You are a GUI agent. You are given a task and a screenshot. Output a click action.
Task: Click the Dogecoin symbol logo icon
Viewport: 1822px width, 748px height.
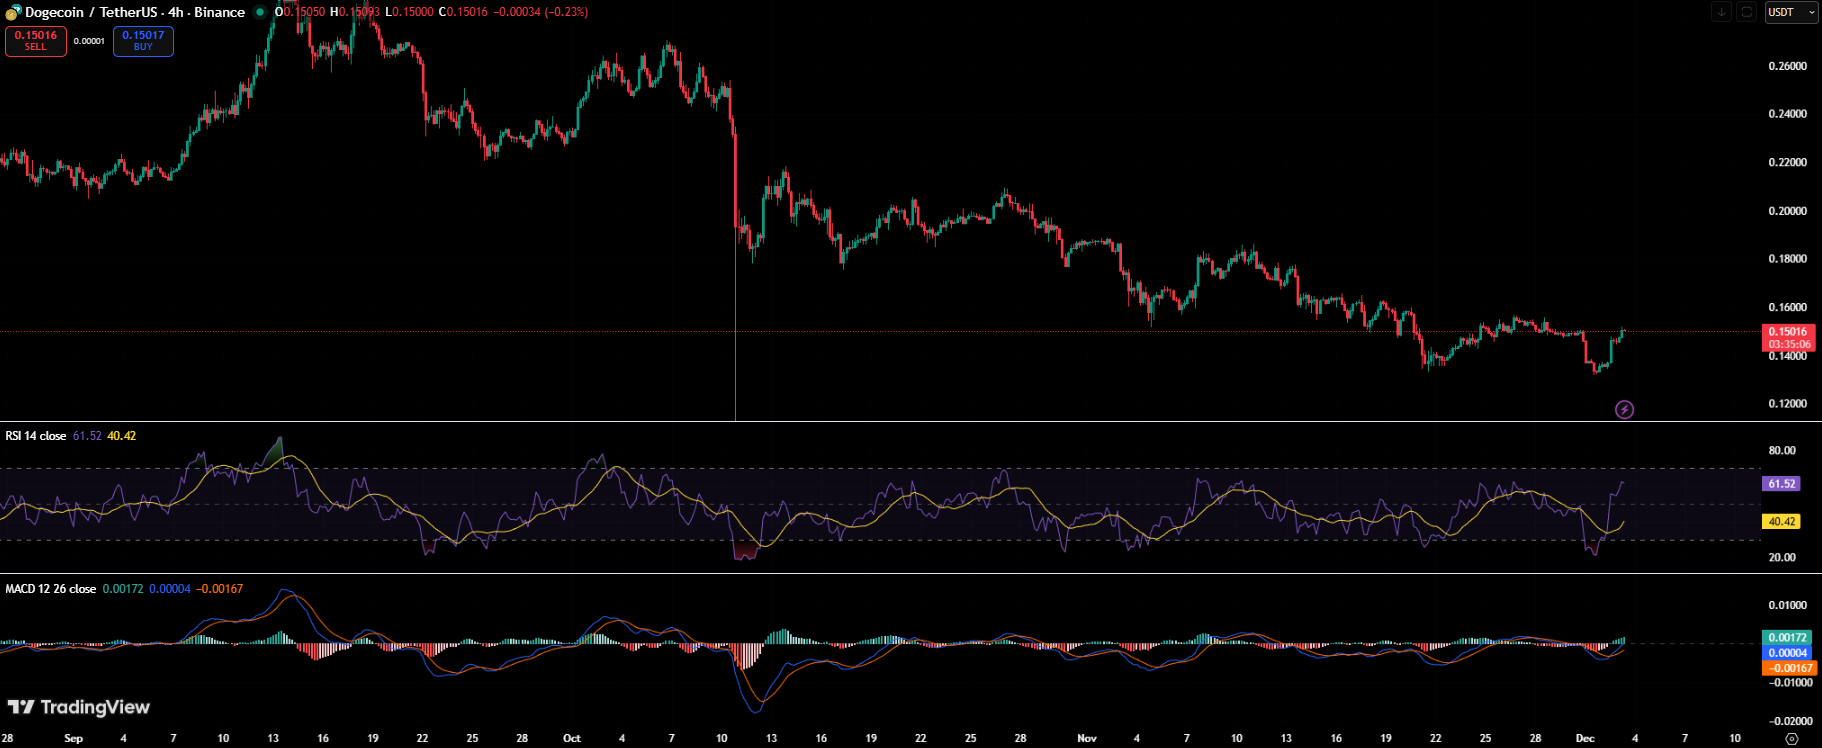click(13, 12)
